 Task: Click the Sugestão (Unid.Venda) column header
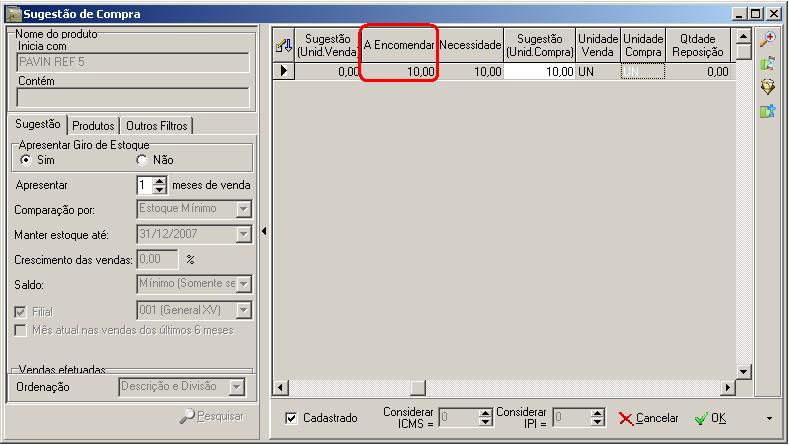(x=328, y=45)
